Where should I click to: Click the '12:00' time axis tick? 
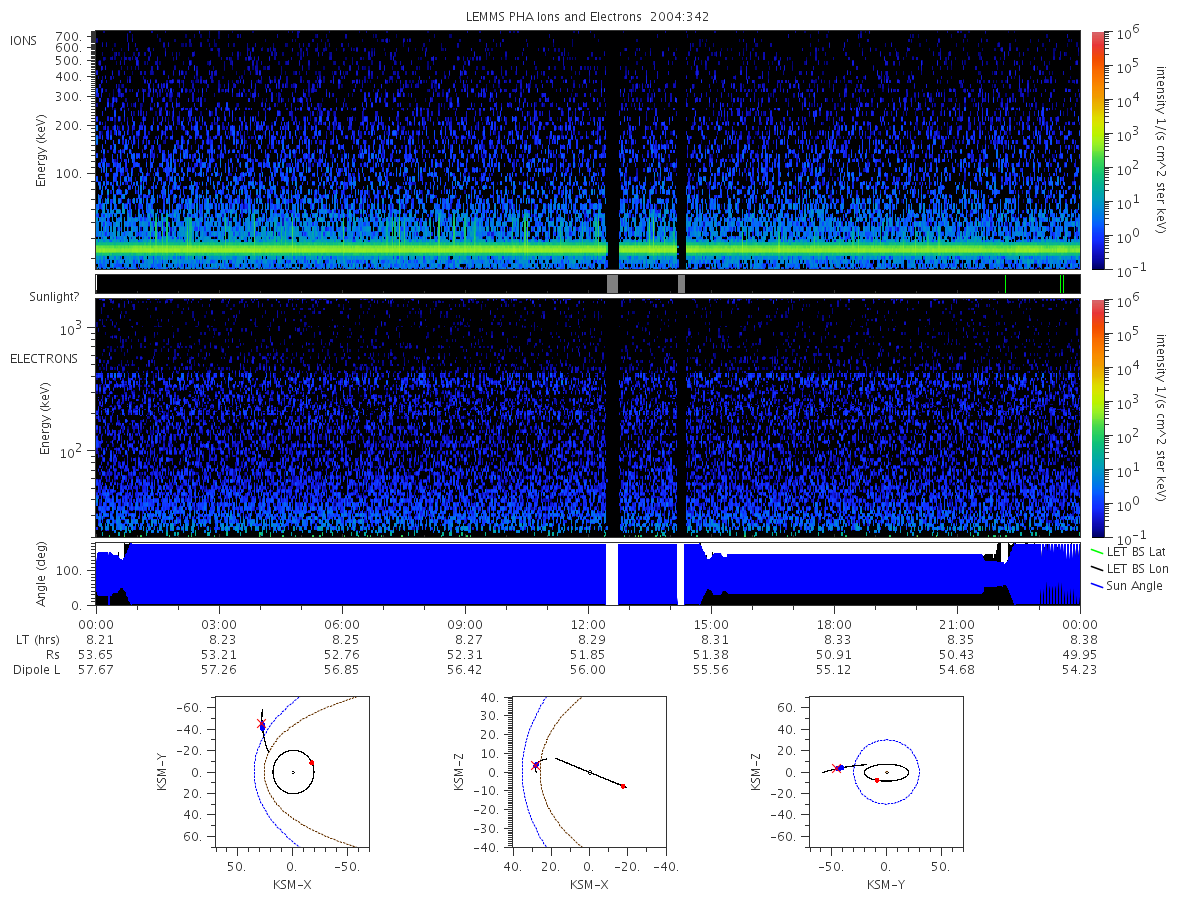(x=588, y=624)
